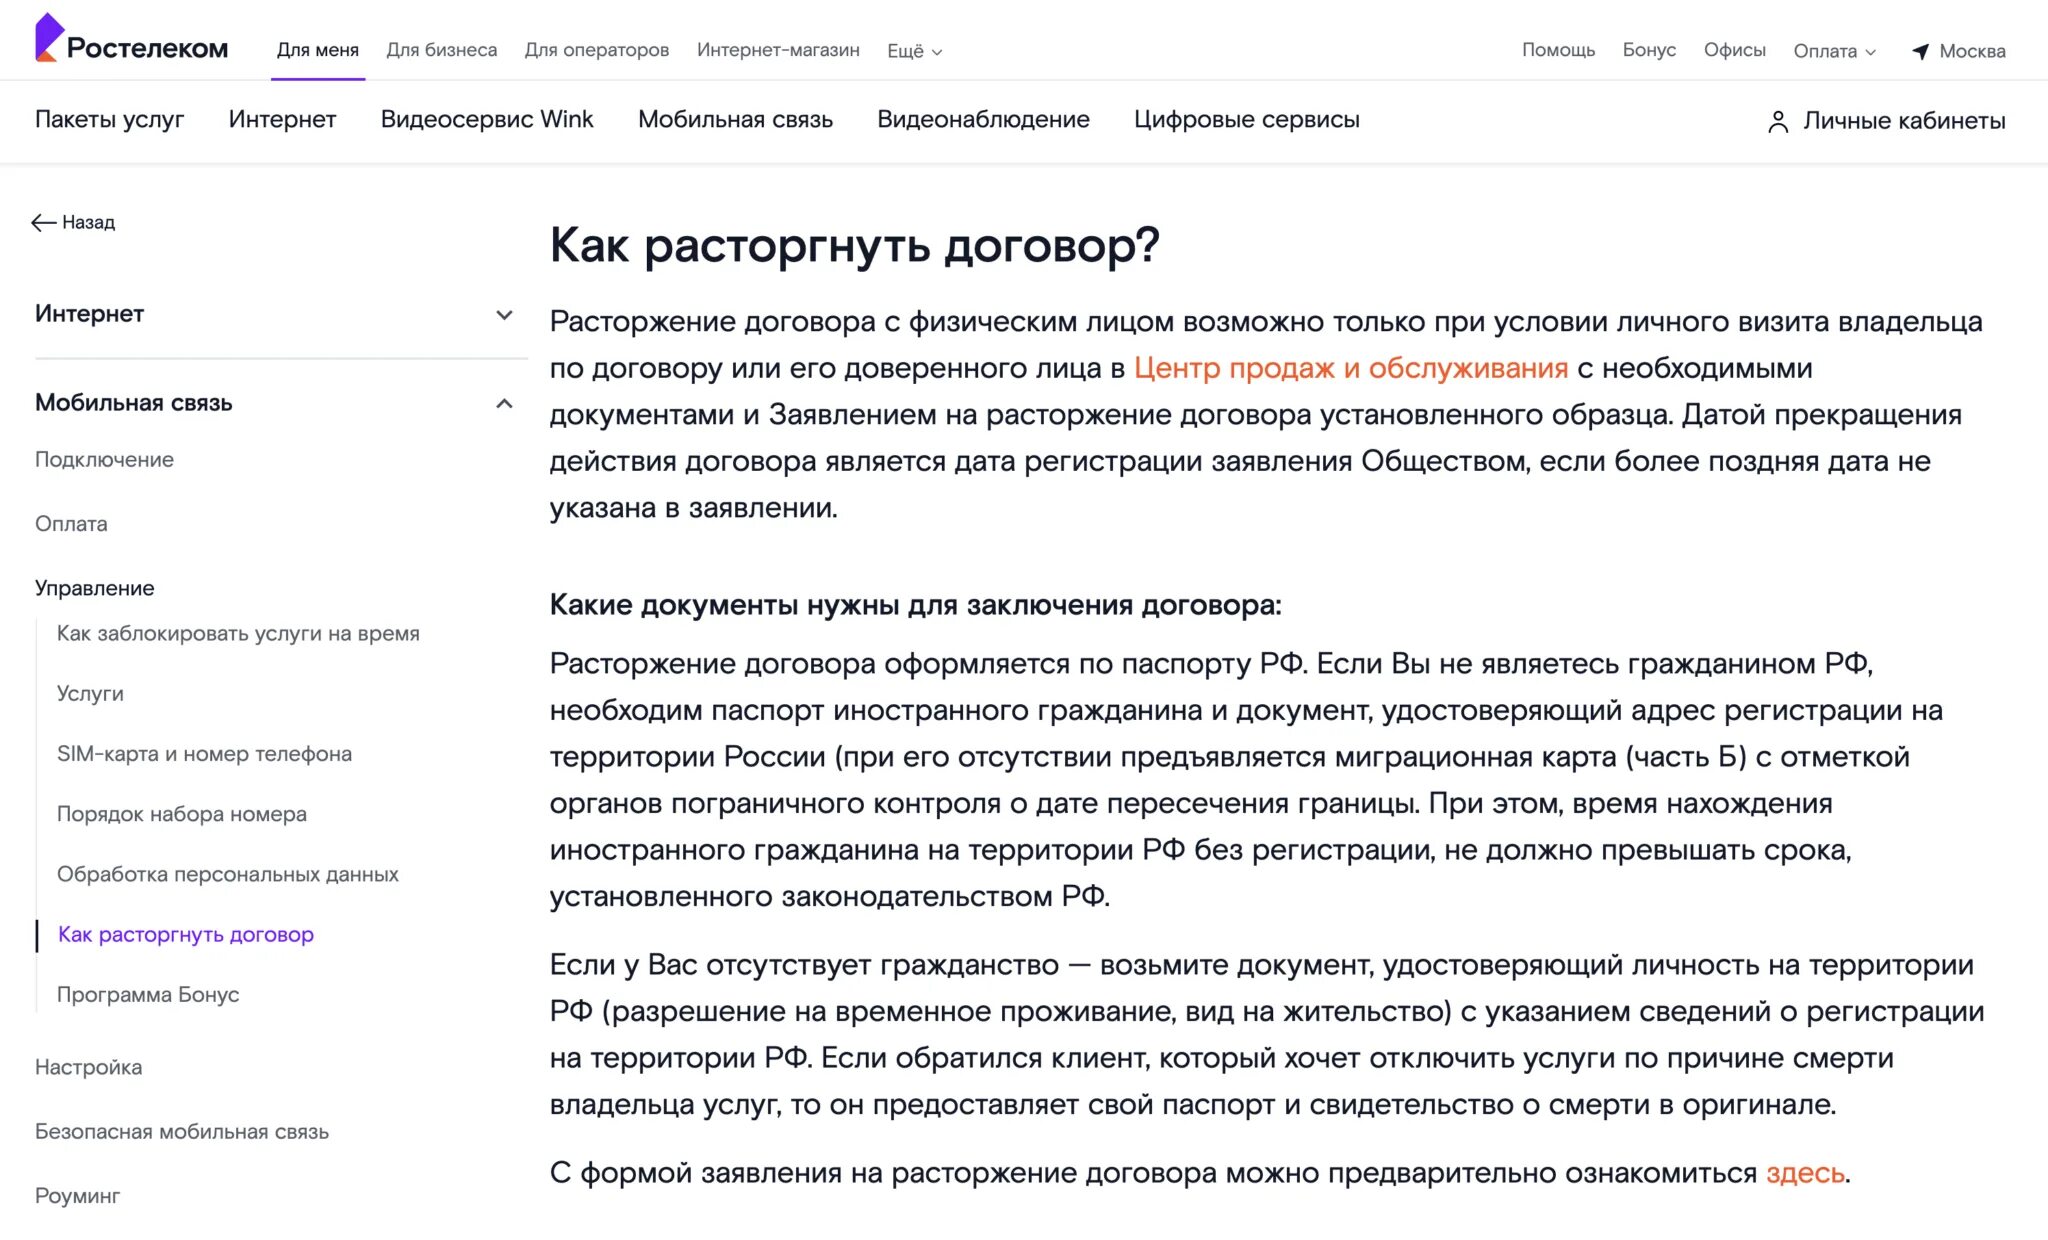Viewport: 2048px width, 1240px height.
Task: Open the Для операторов tab
Action: click(596, 50)
